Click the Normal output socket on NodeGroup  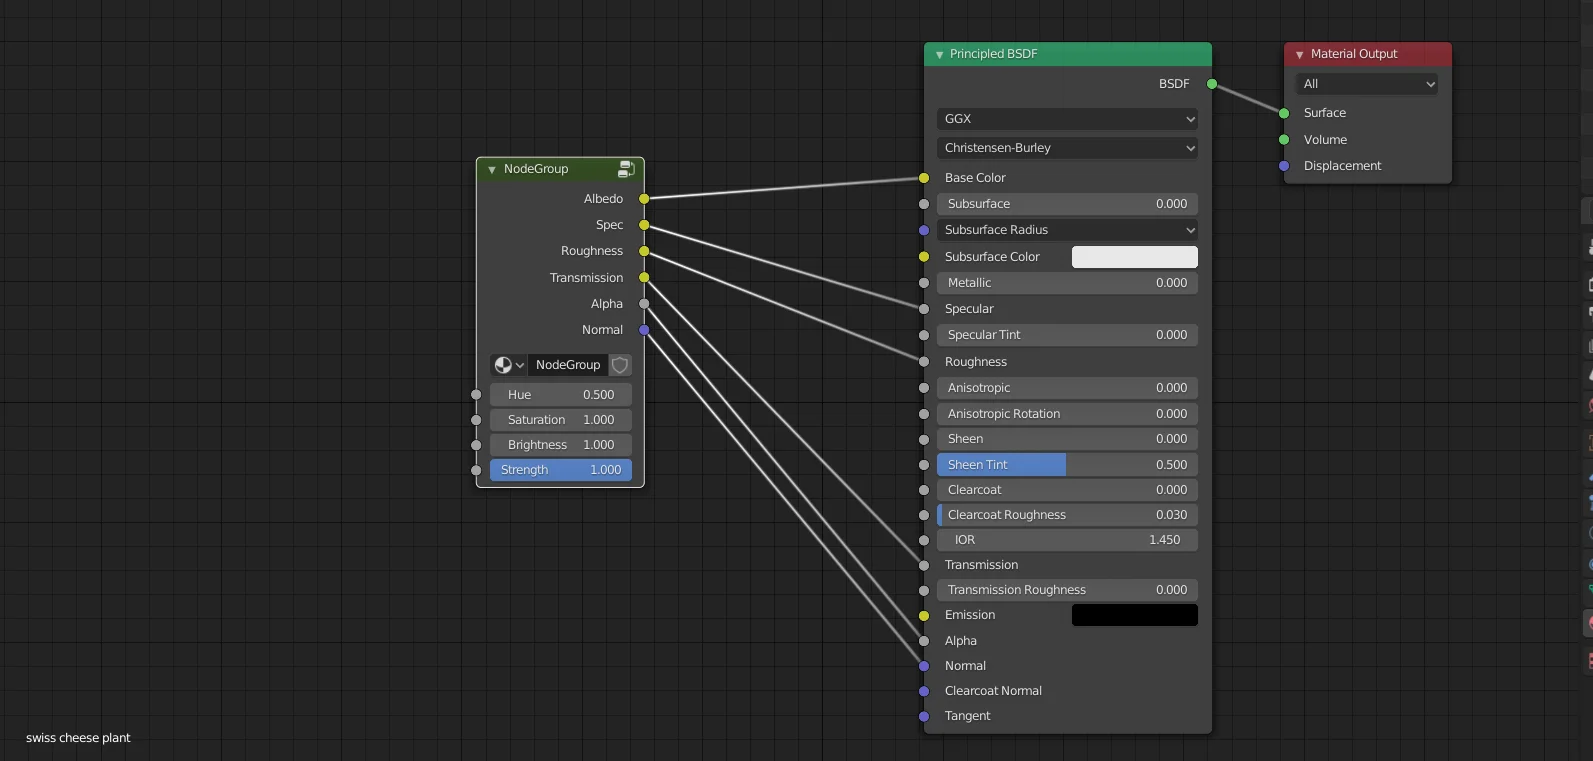[644, 330]
